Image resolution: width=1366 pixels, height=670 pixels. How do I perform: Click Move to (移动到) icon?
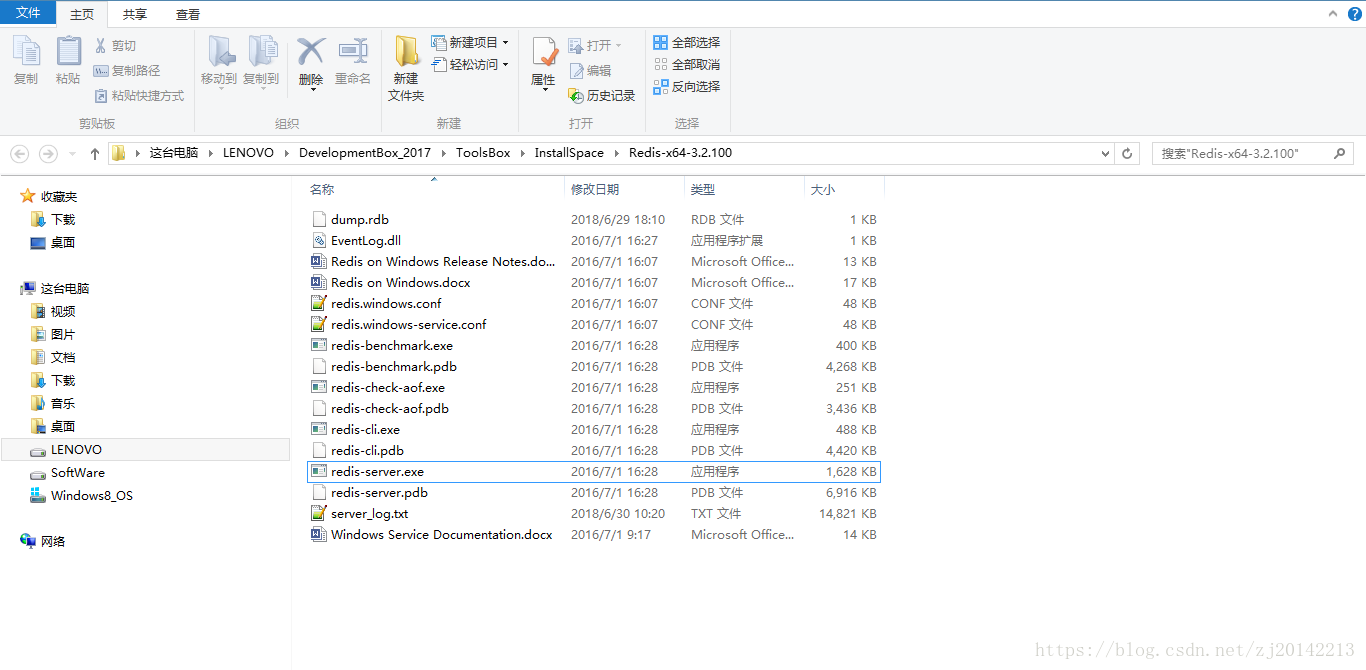tap(219, 60)
